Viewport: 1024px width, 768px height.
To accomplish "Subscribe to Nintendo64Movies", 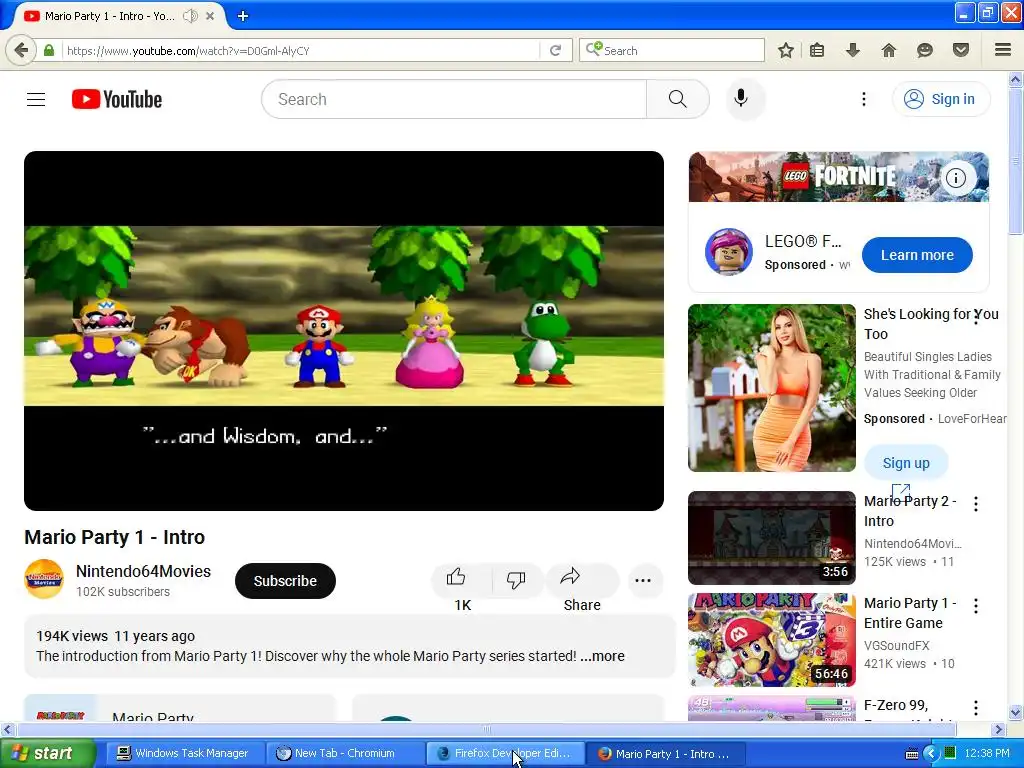I will (285, 581).
